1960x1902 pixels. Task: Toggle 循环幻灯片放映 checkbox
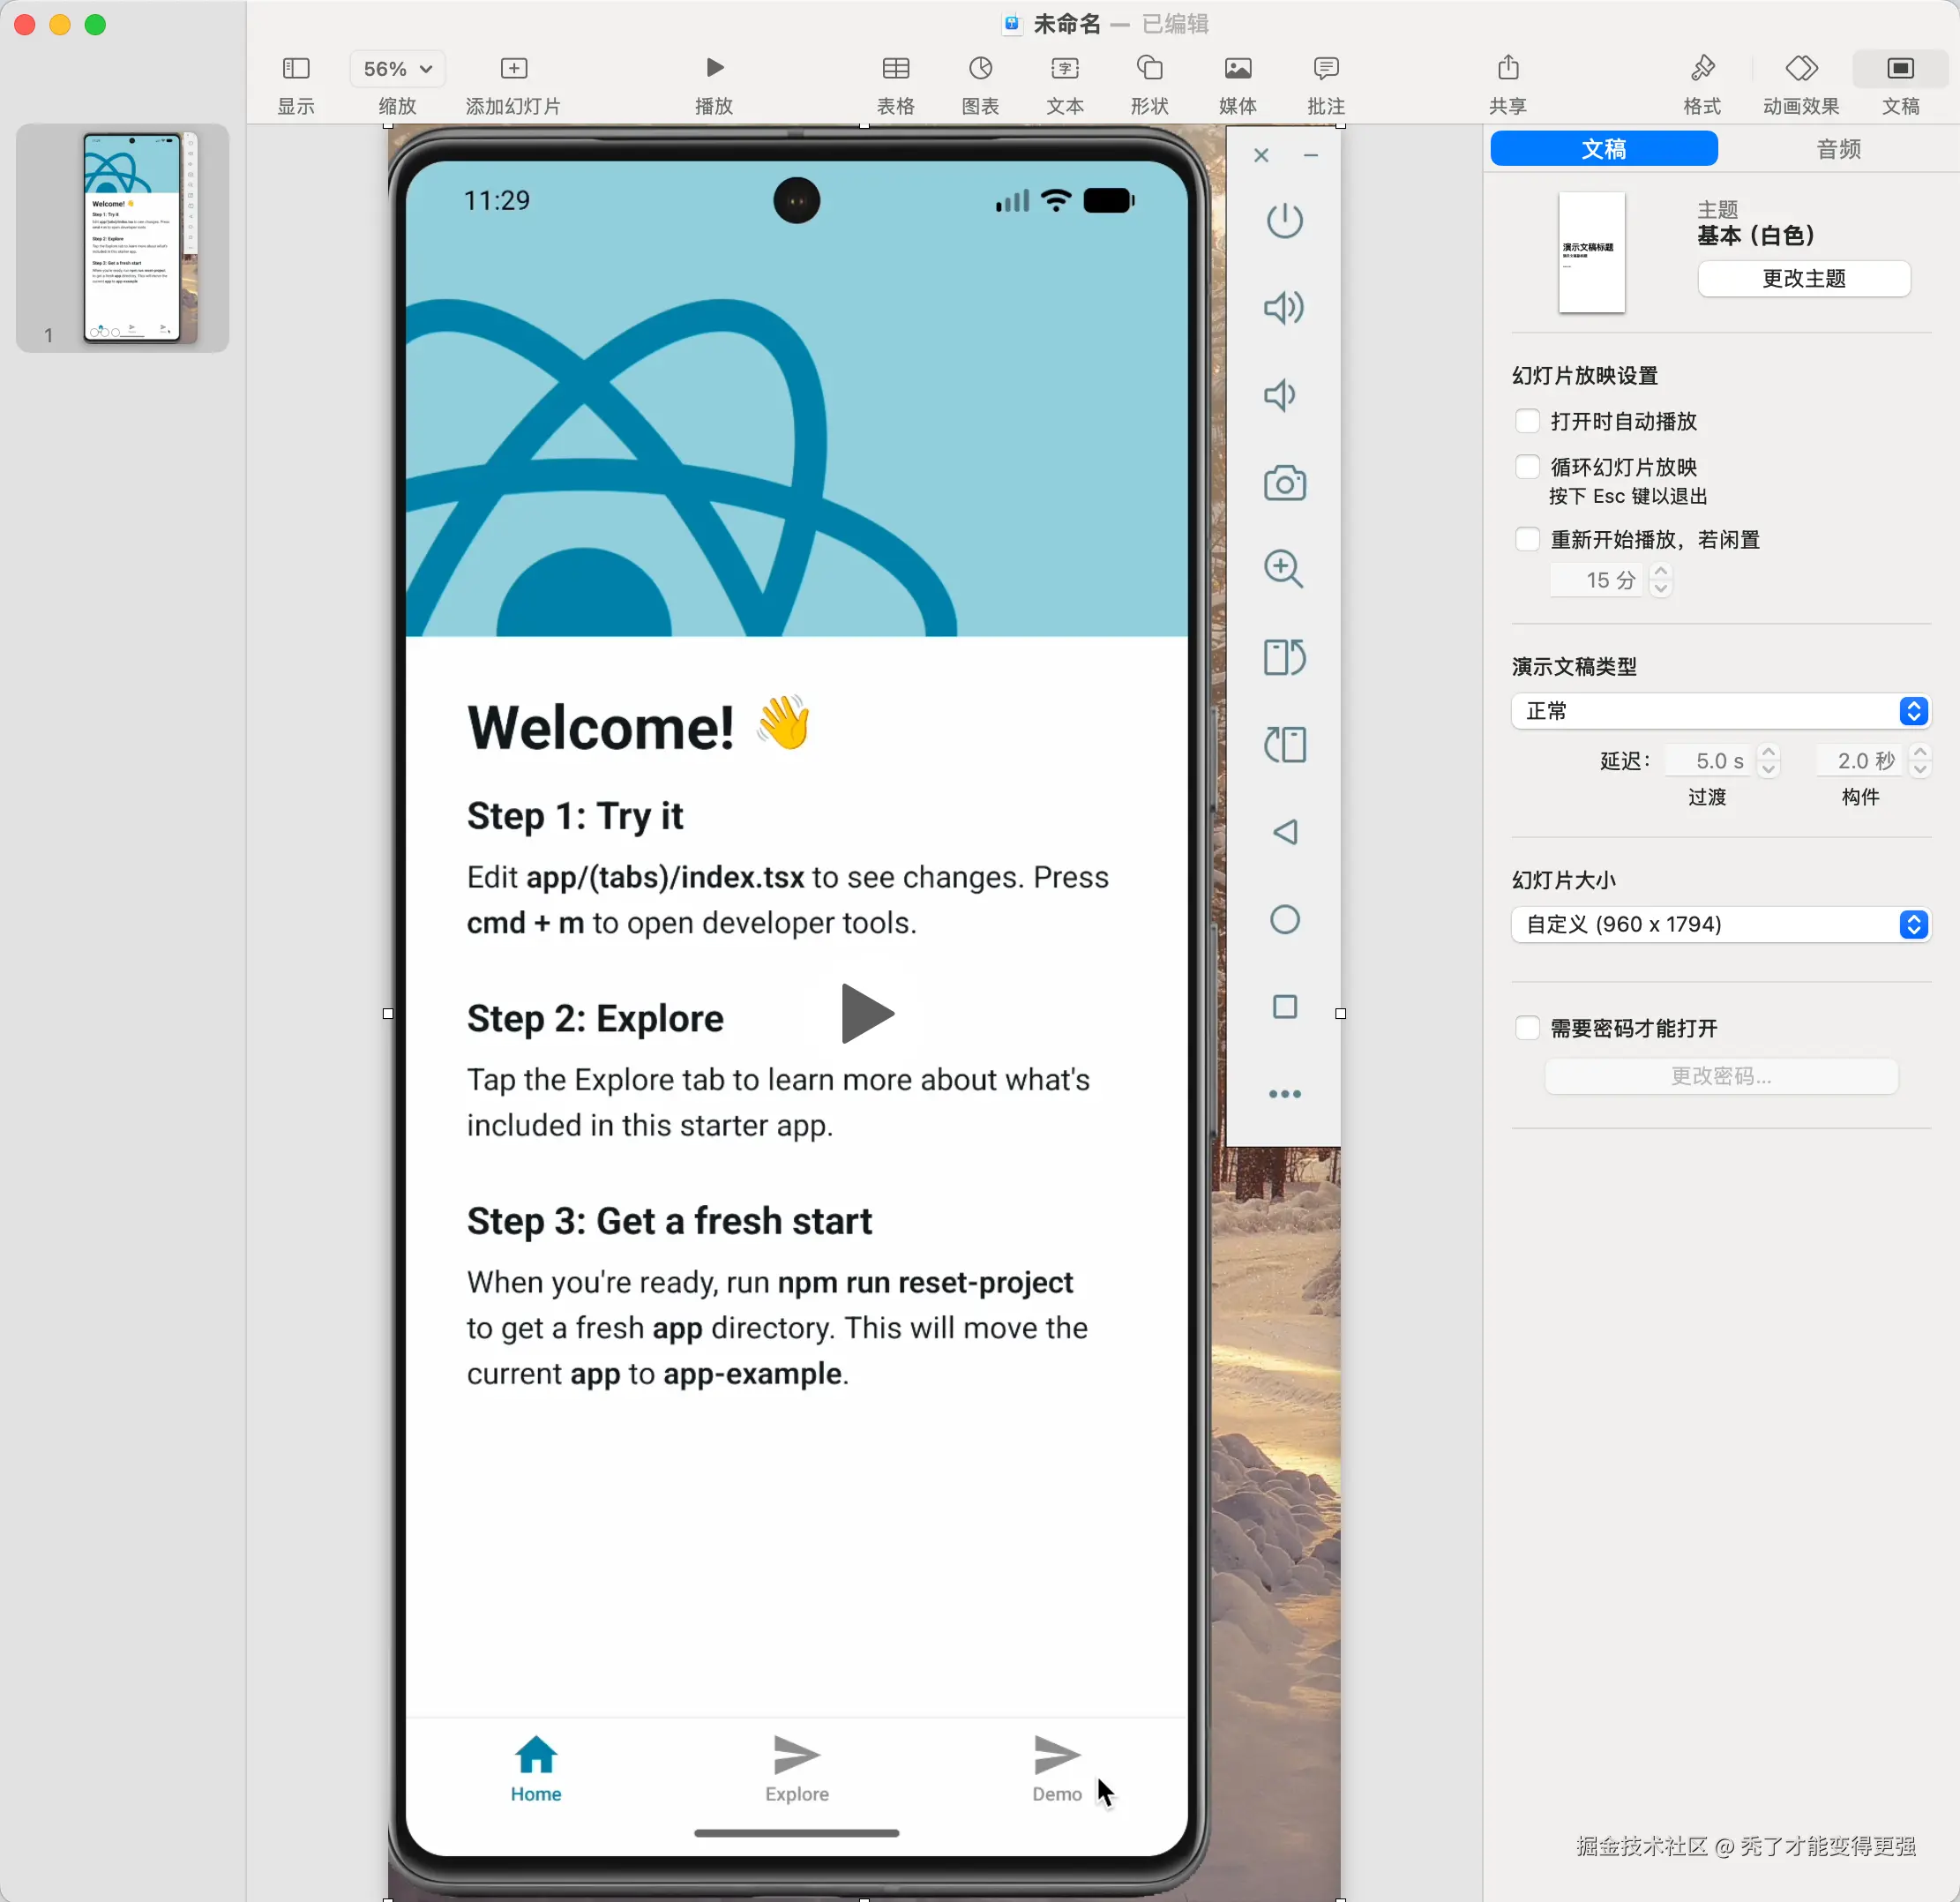pos(1526,467)
